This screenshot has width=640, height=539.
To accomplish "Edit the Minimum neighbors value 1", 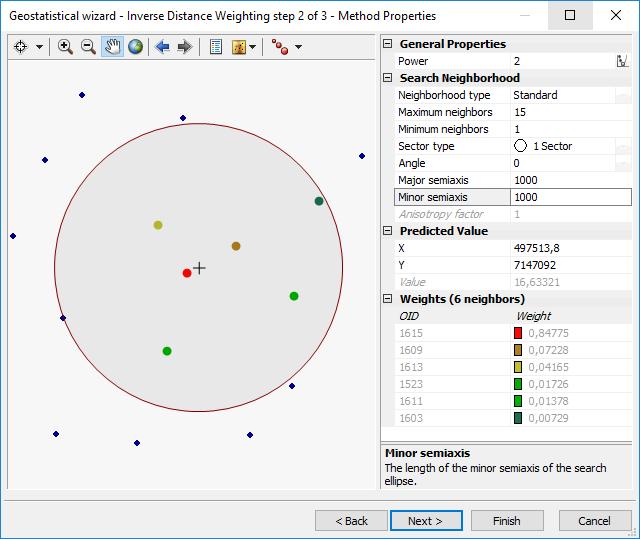I will click(x=571, y=129).
